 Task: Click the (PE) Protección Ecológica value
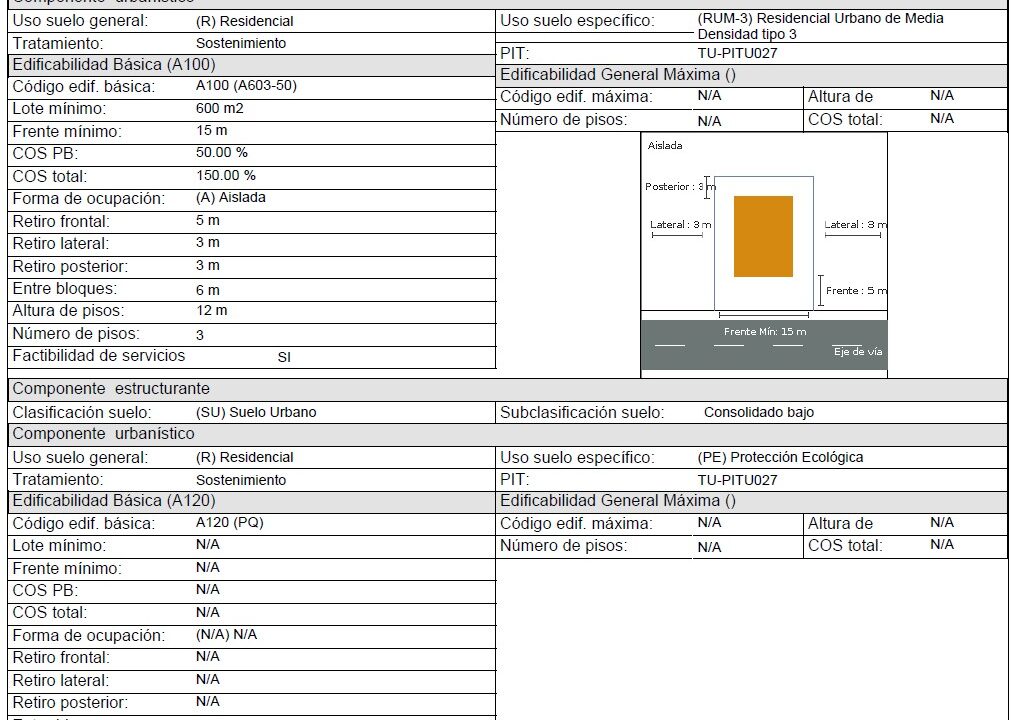(780, 457)
